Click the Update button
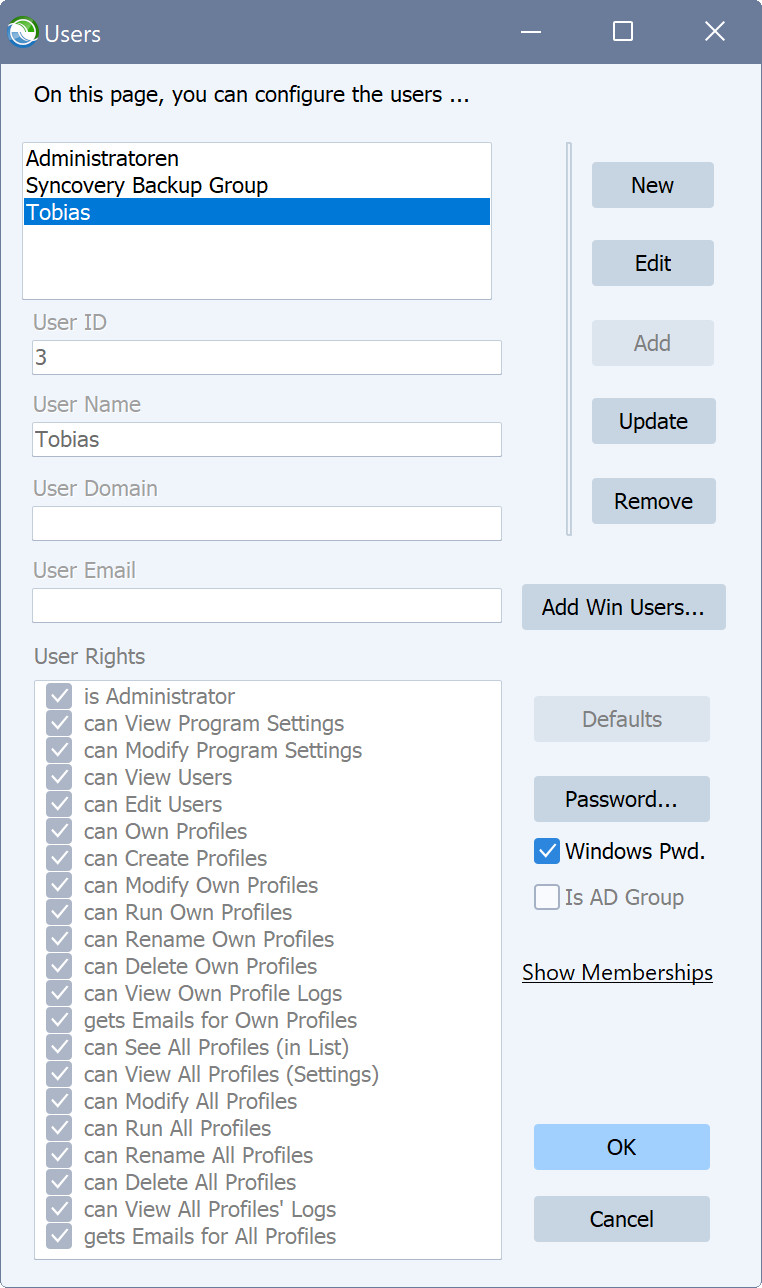 (x=653, y=421)
